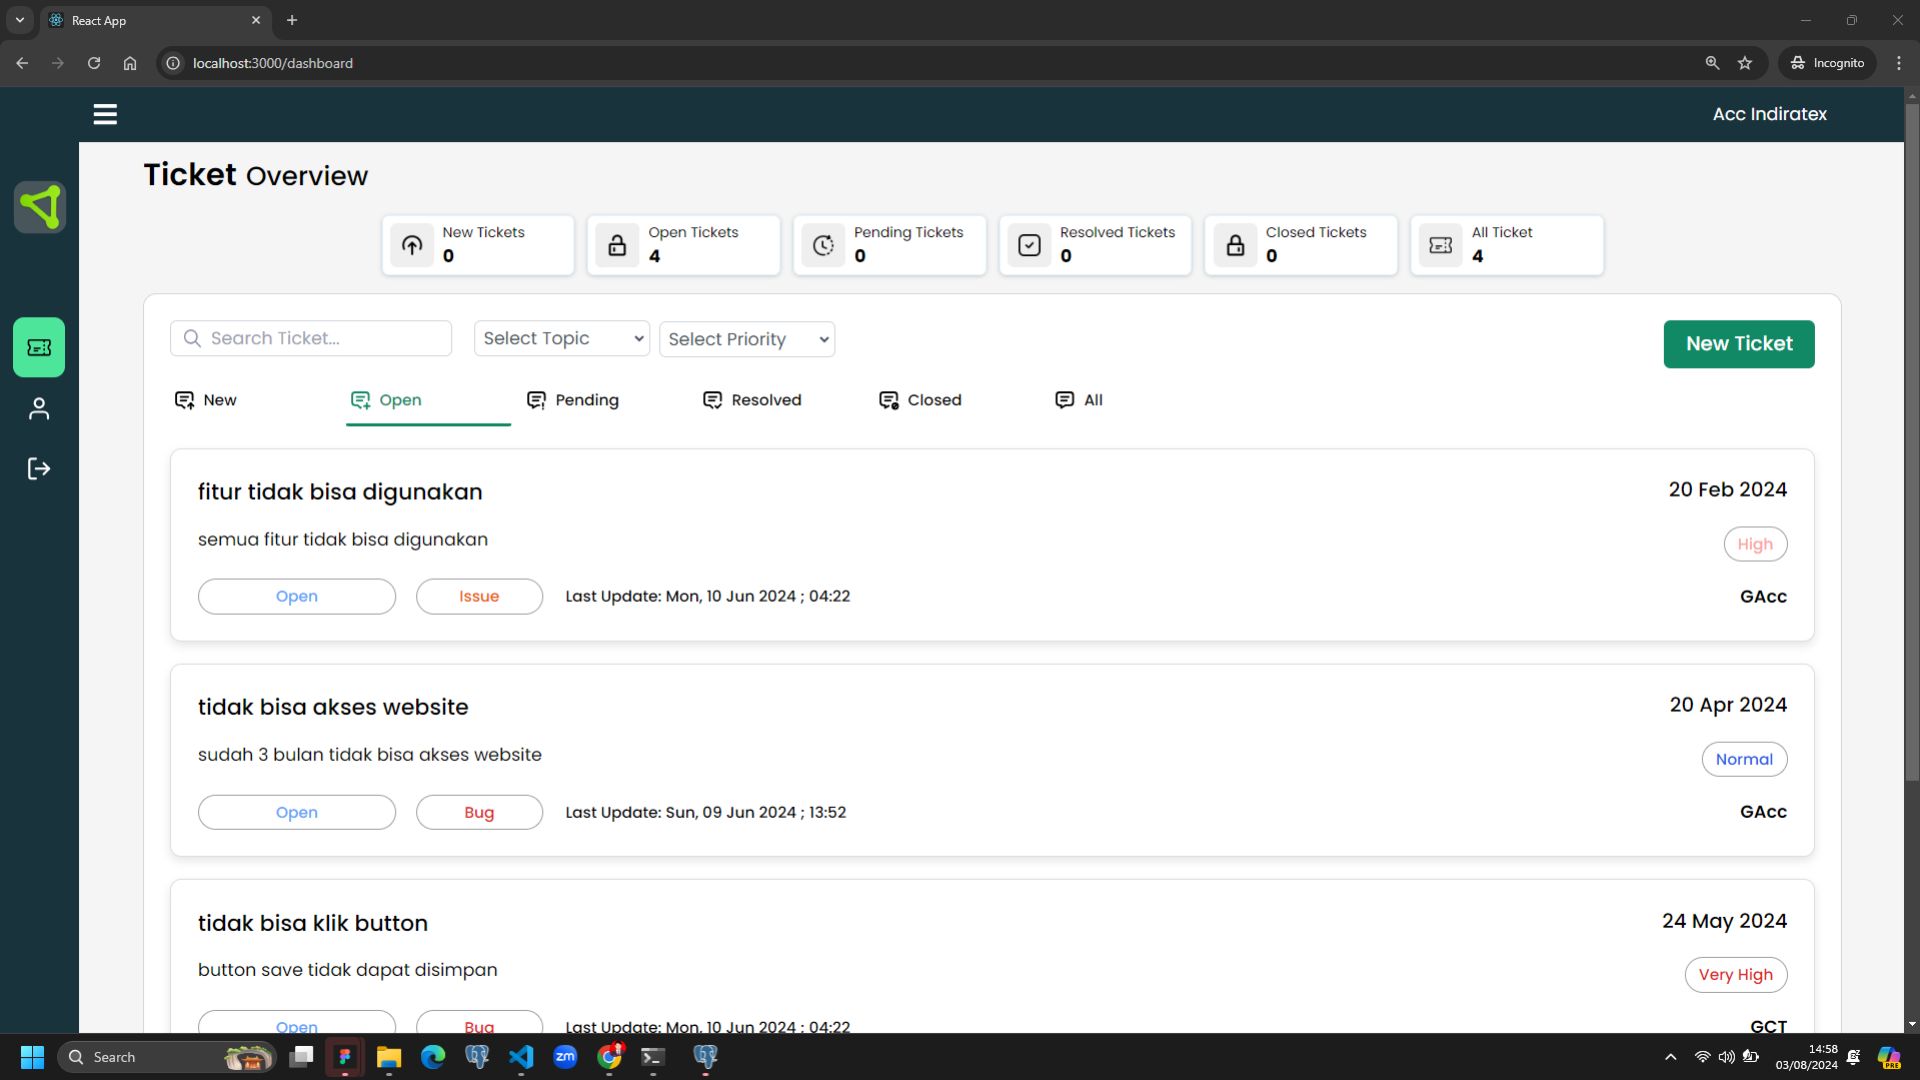Click the Open Tickets lock icon
The height and width of the screenshot is (1080, 1920).
click(x=617, y=245)
